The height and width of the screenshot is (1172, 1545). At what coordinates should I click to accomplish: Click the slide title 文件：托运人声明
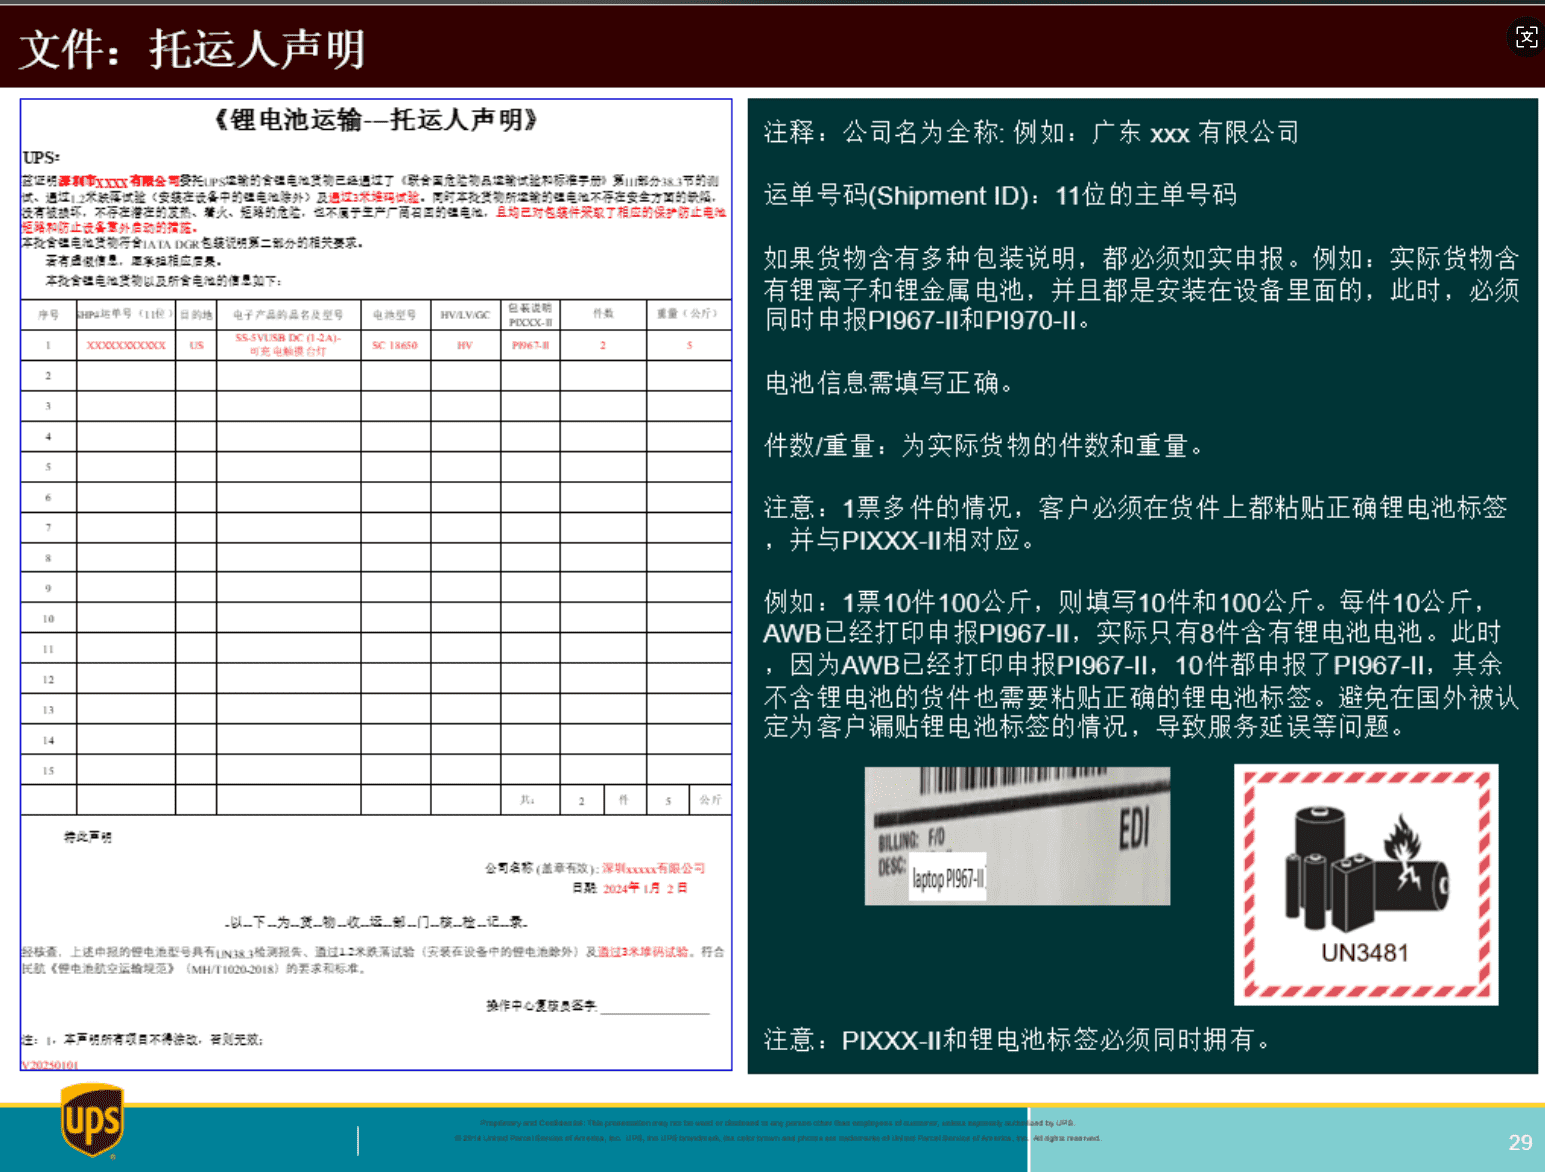coord(193,49)
